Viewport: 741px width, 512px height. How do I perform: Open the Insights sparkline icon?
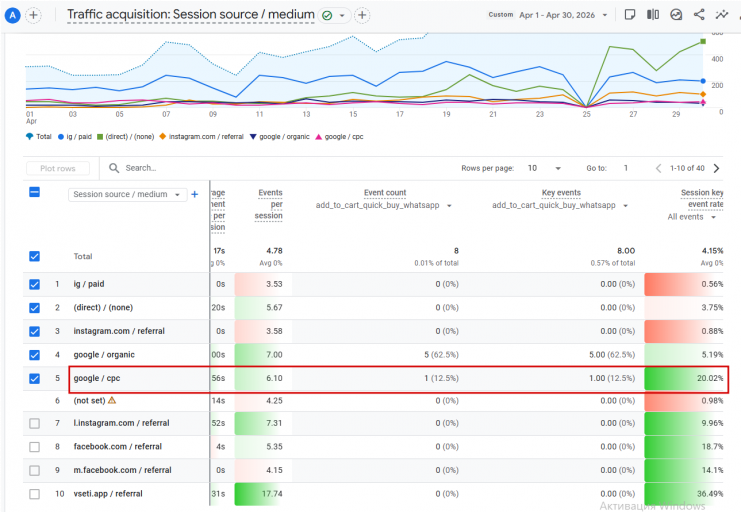[722, 15]
